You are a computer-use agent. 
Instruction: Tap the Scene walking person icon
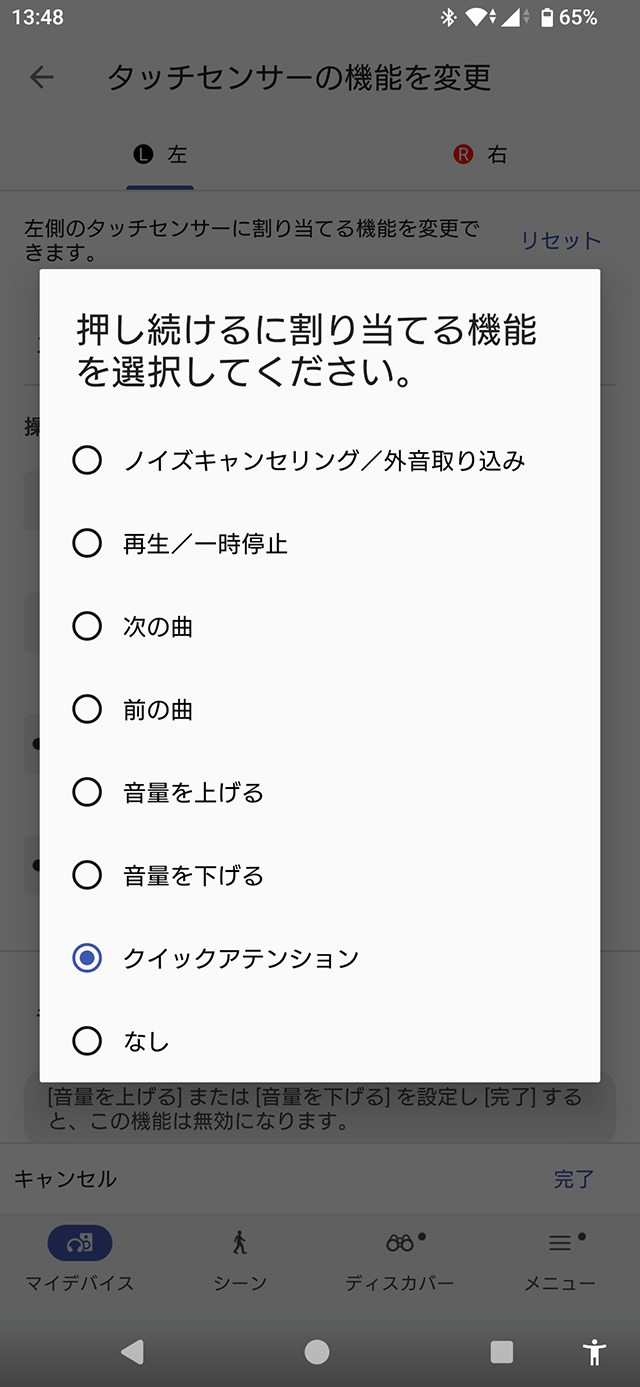tap(240, 1243)
